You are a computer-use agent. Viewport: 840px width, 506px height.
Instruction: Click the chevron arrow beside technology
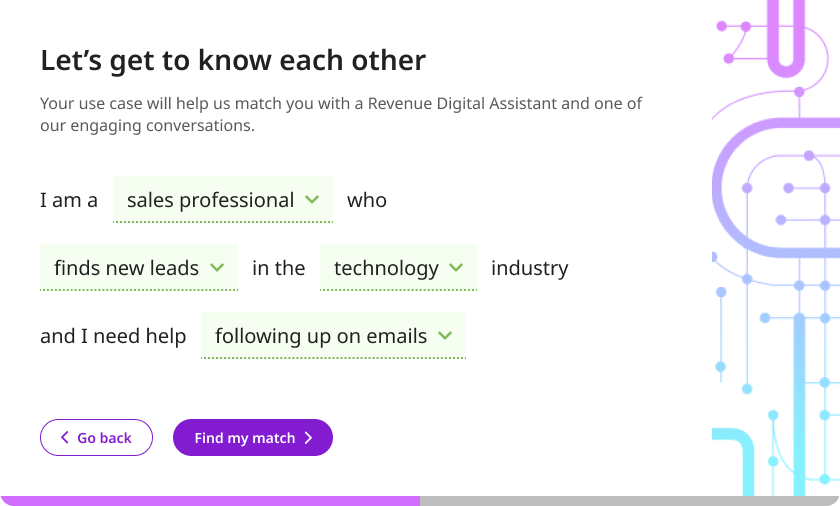coord(456,267)
